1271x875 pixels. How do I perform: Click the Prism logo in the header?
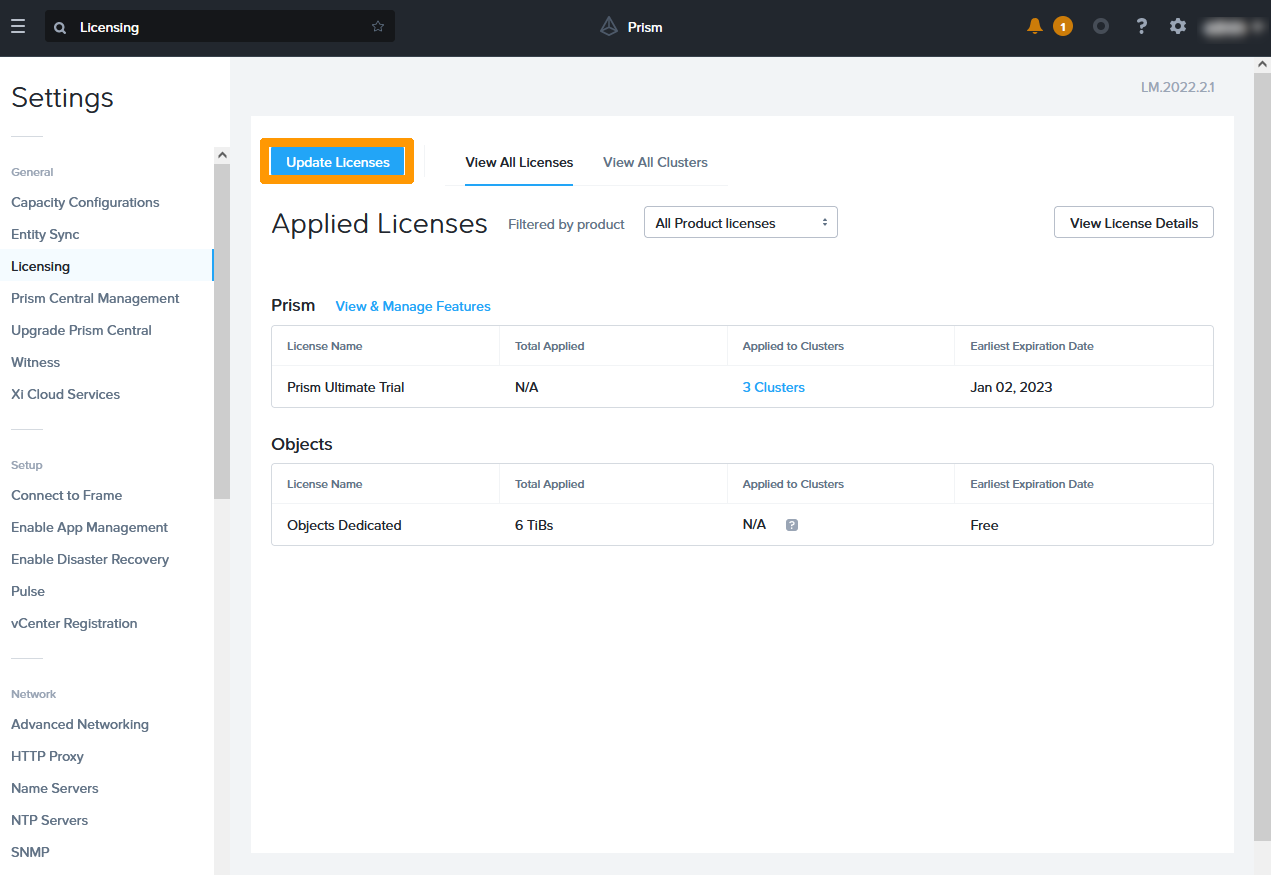tap(630, 26)
